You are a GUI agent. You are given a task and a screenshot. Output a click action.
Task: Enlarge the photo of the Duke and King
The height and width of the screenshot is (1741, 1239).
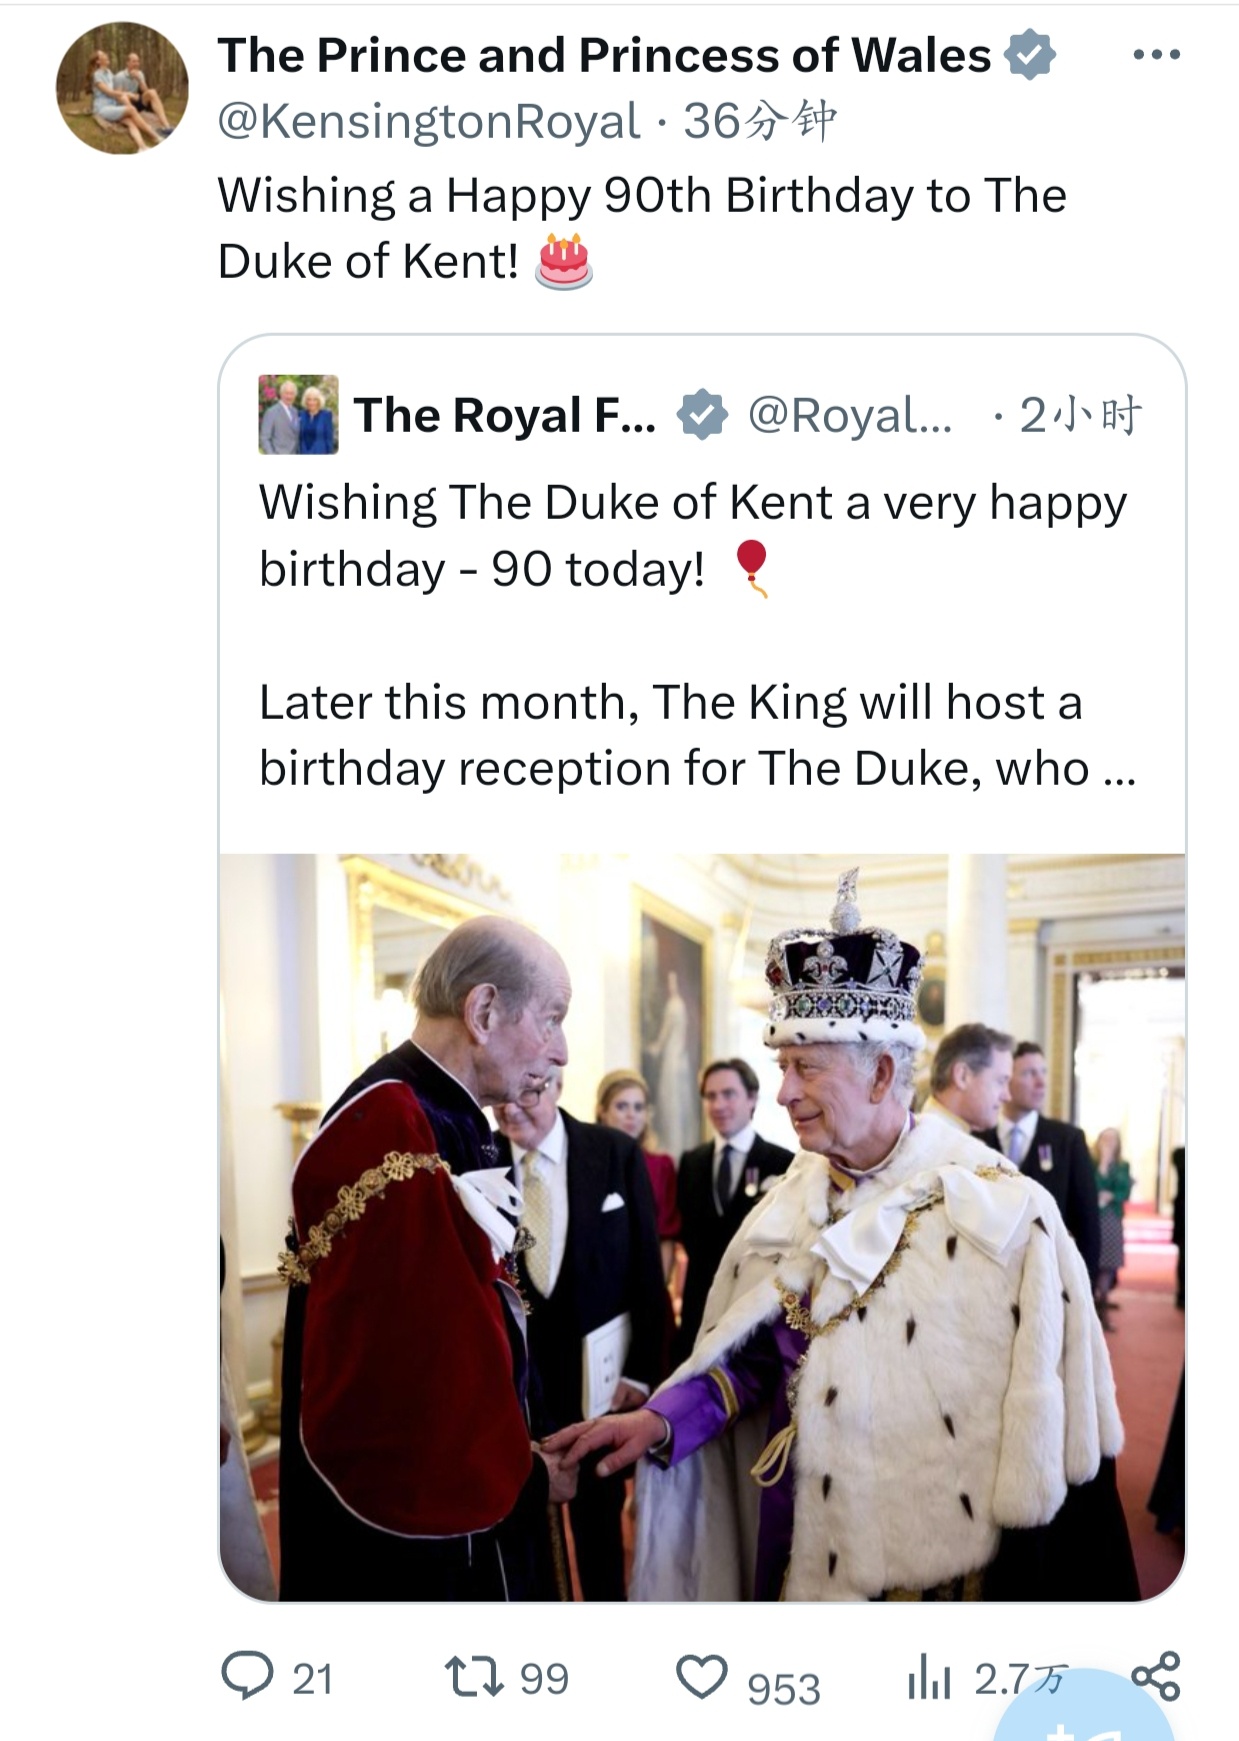(x=702, y=1226)
